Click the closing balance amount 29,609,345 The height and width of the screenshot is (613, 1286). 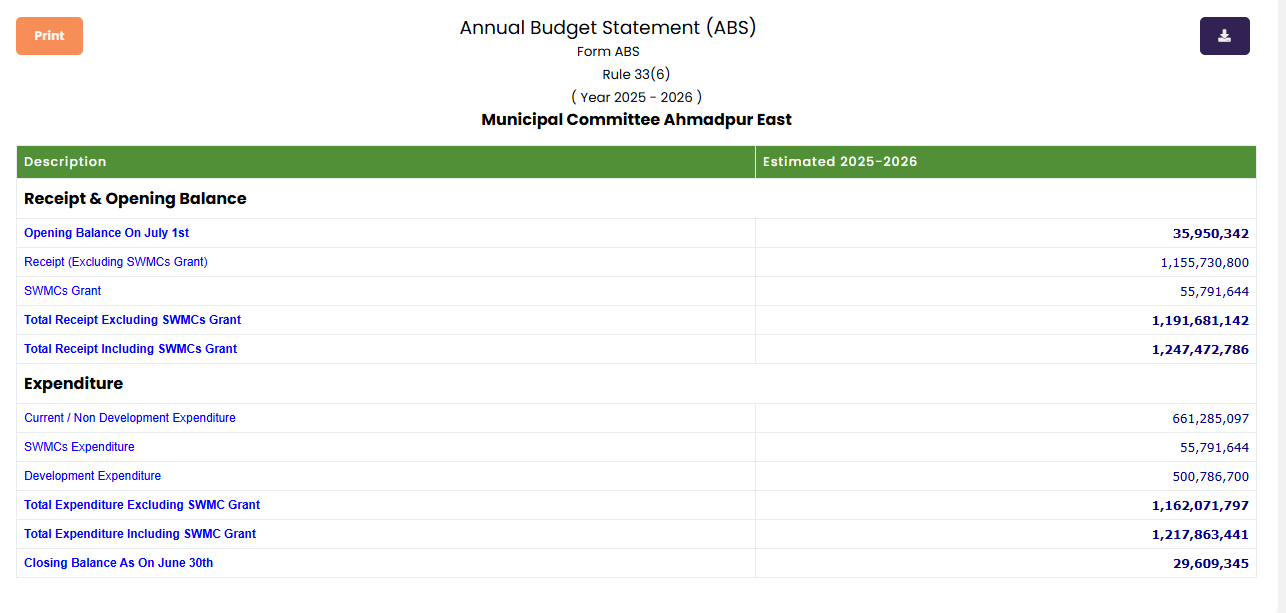pyautogui.click(x=1210, y=564)
